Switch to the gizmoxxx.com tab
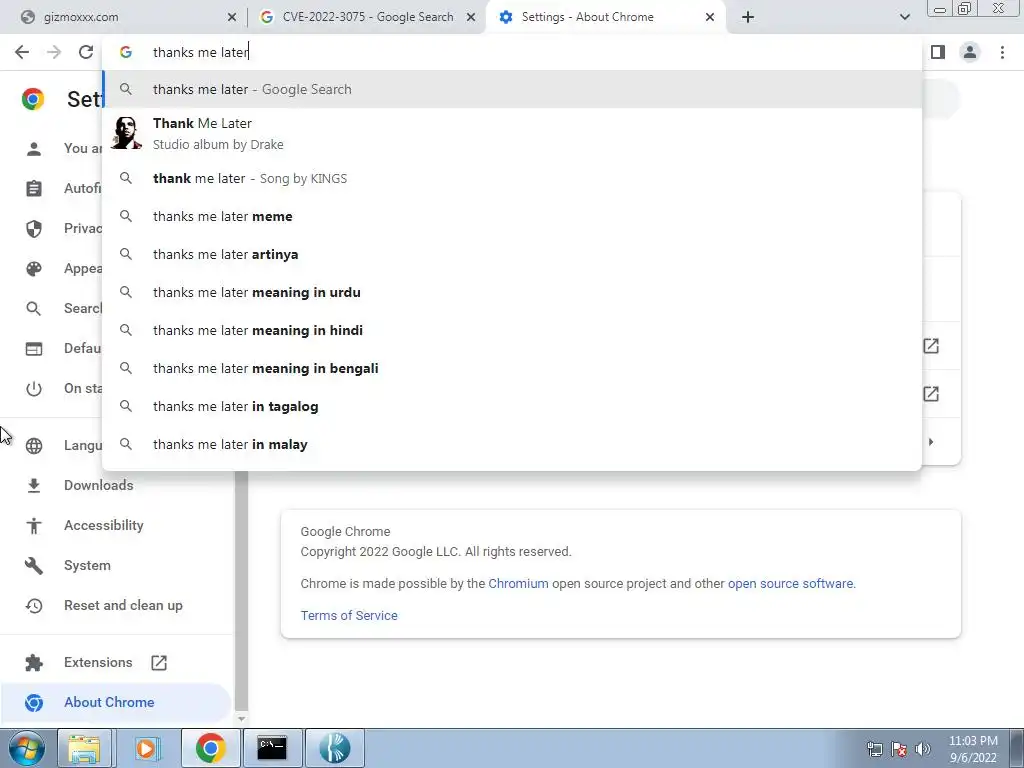Image resolution: width=1024 pixels, height=768 pixels. [x=124, y=17]
